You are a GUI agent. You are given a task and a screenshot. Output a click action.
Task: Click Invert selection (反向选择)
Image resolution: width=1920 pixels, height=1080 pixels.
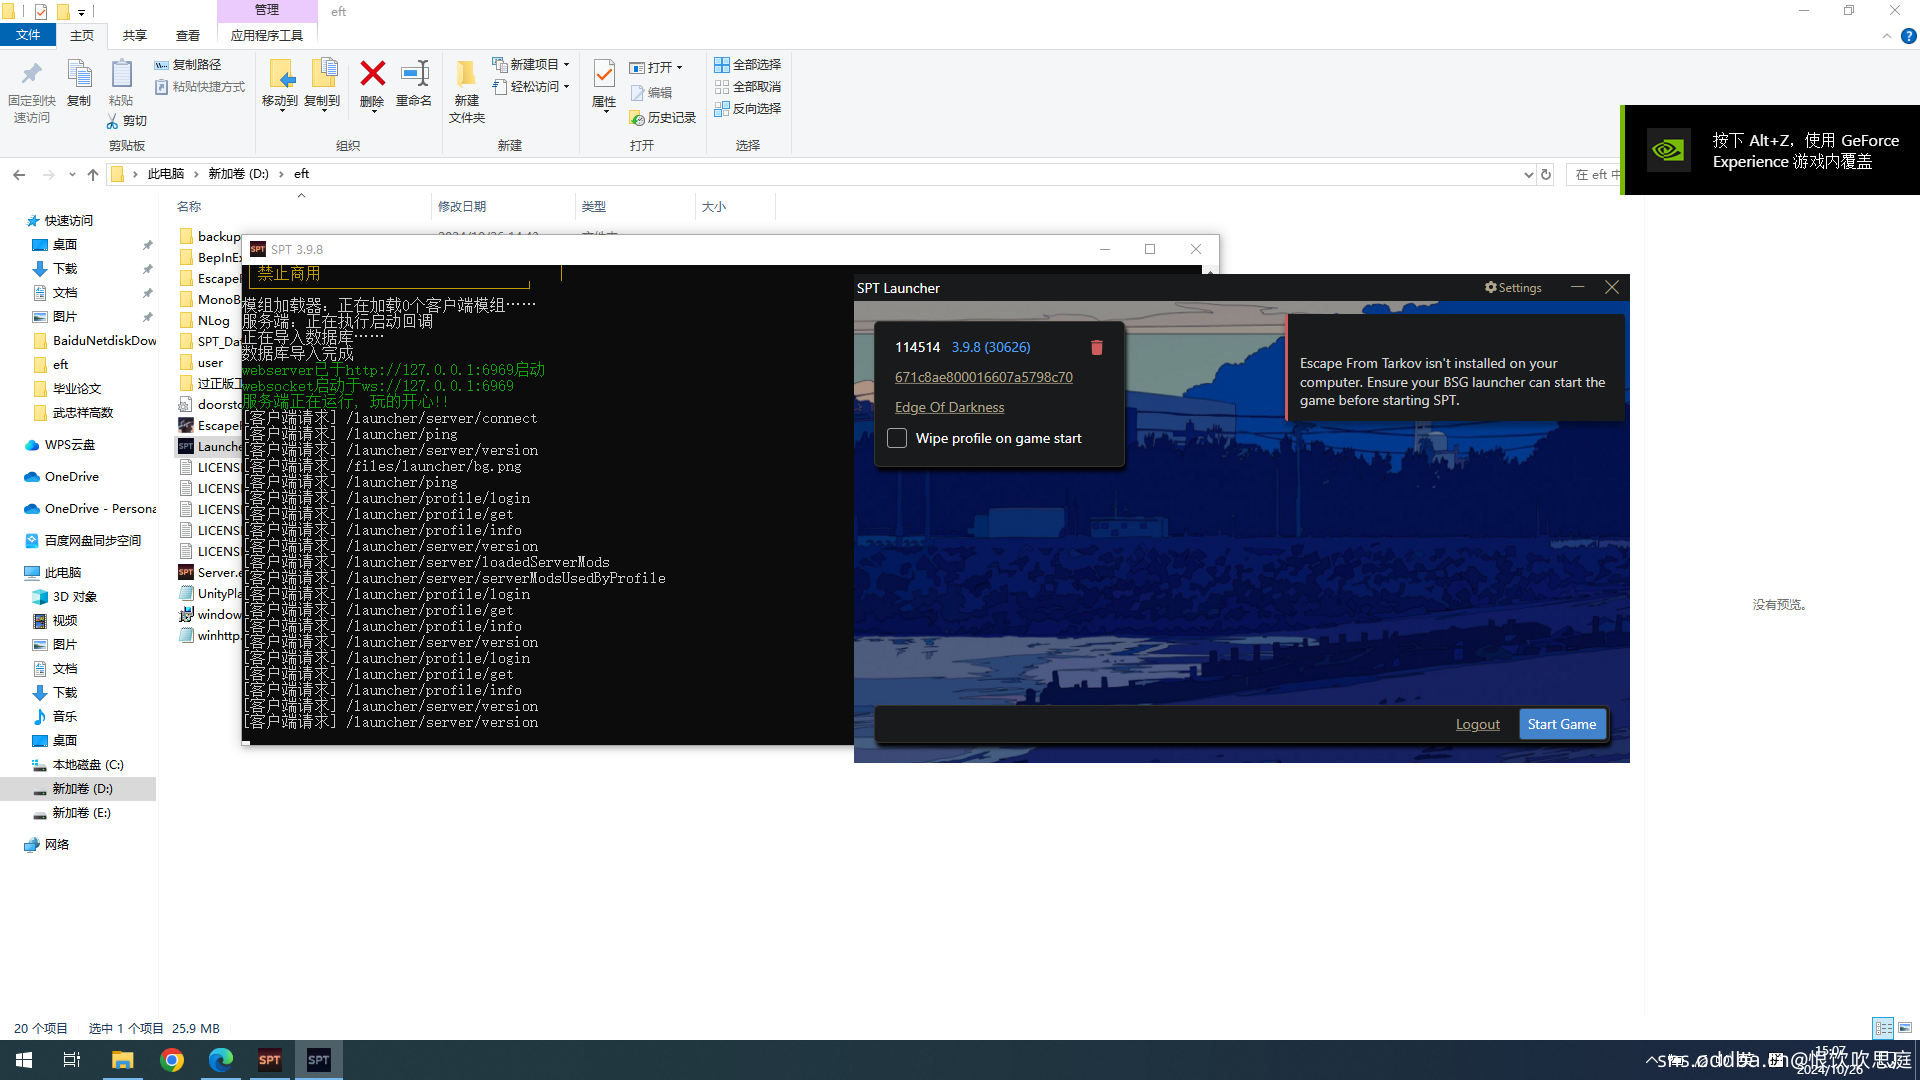(x=748, y=109)
